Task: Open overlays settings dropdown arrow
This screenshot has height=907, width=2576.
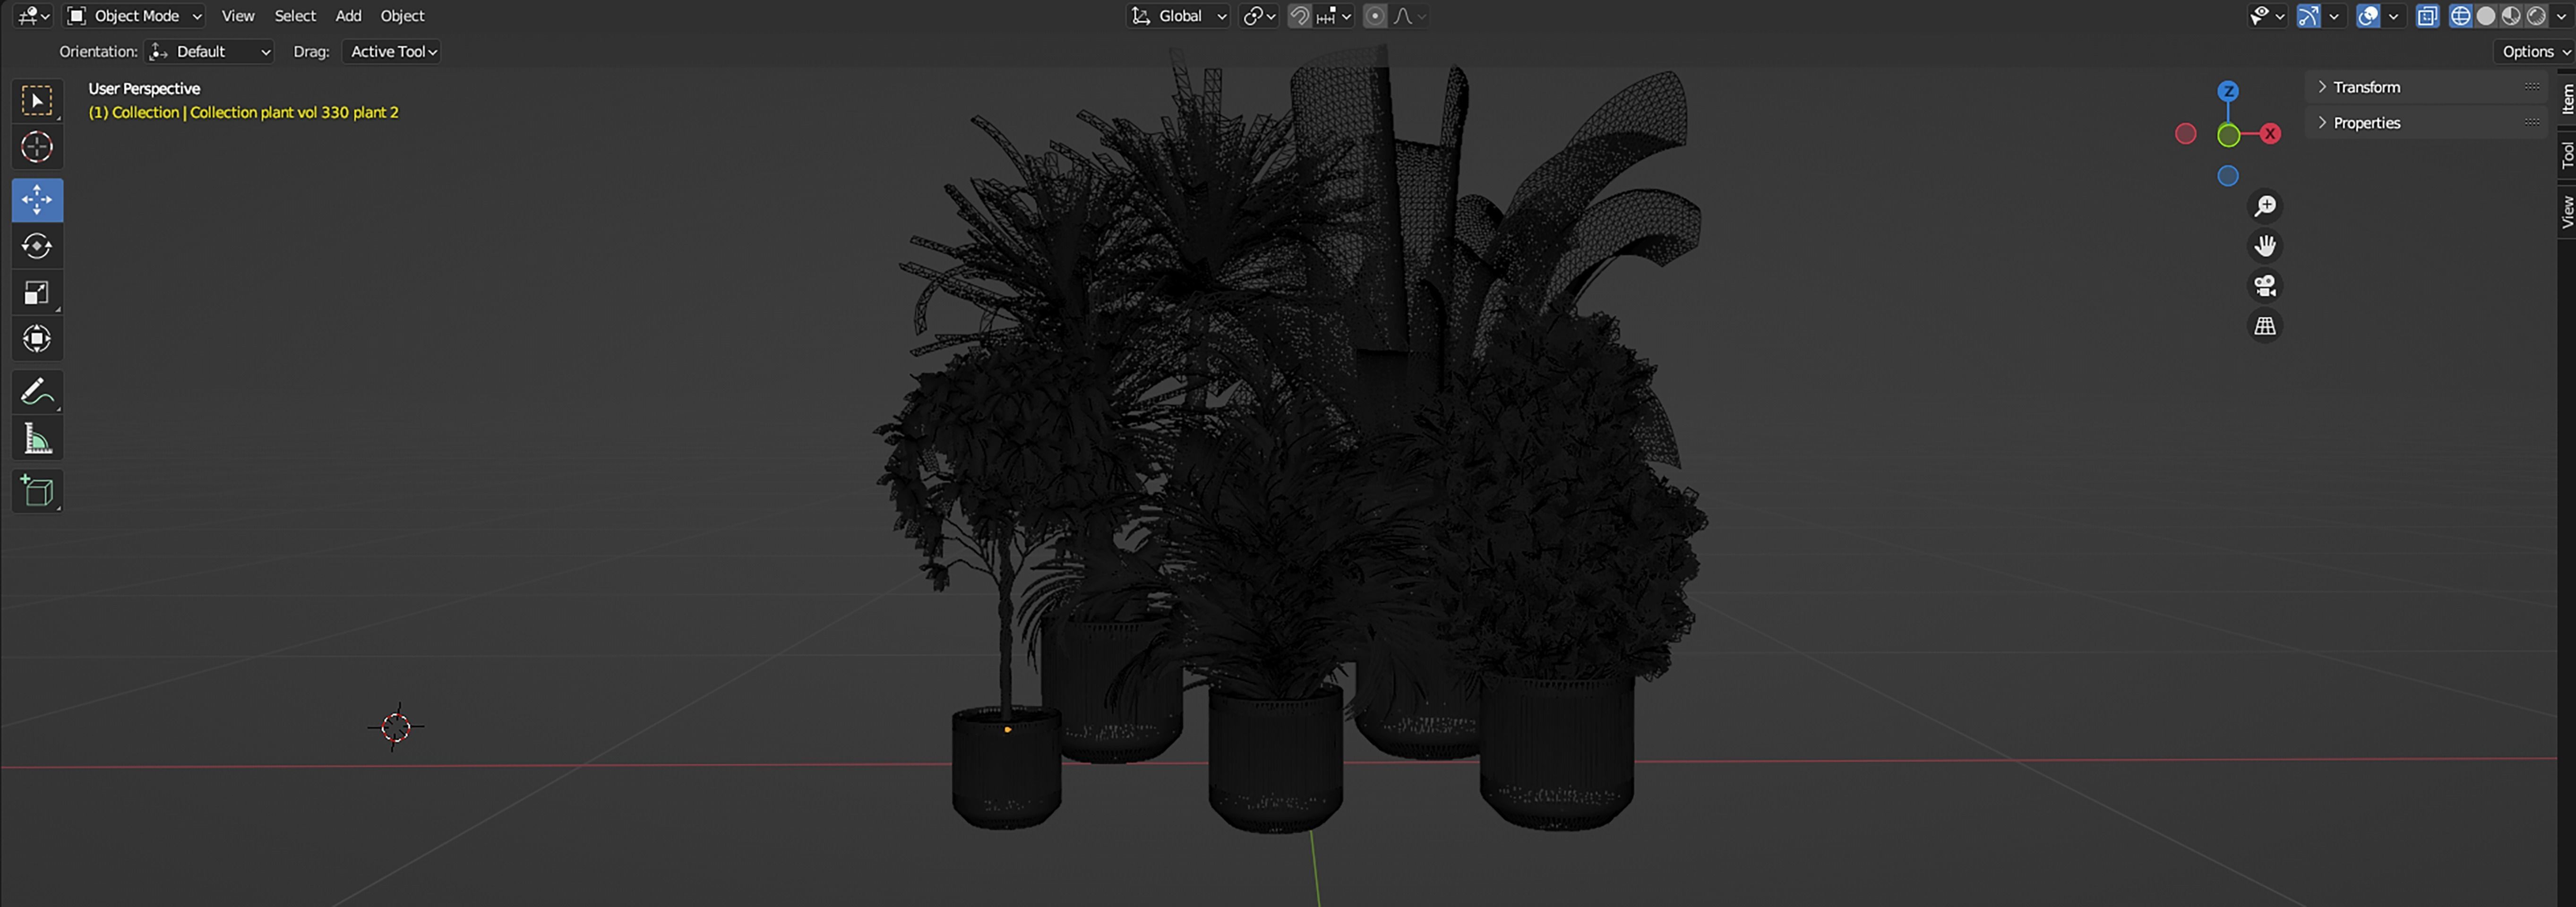Action: click(2394, 16)
